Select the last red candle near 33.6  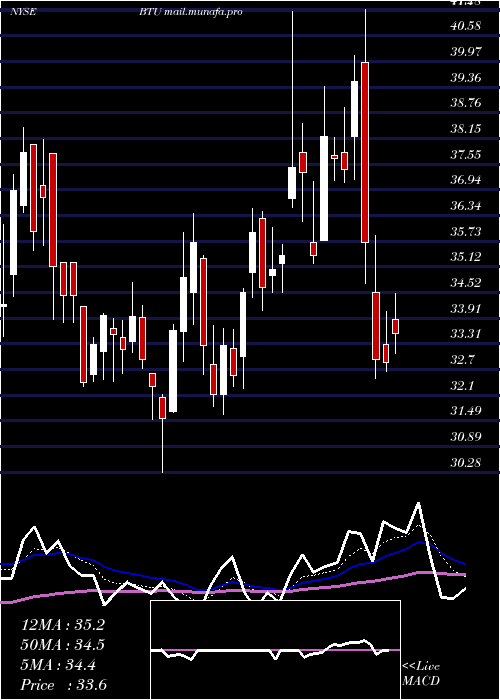(395, 326)
